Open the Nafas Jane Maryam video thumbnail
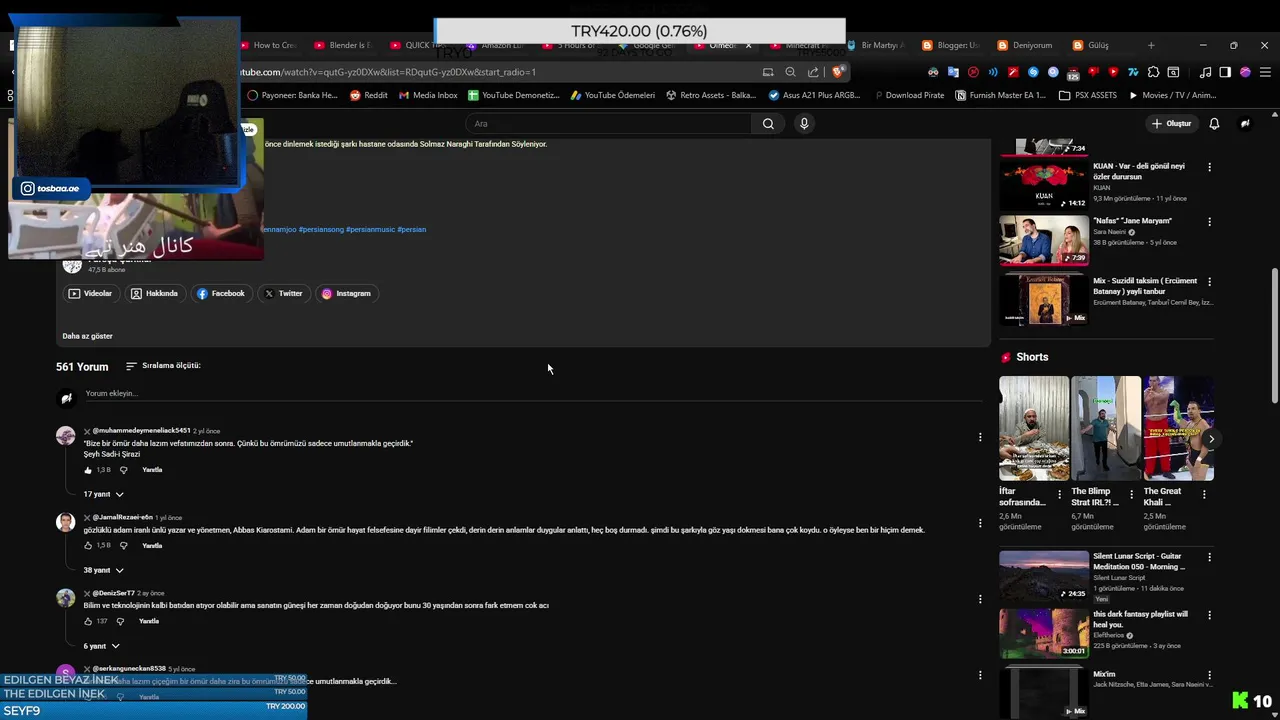This screenshot has height=720, width=1280. [1044, 241]
